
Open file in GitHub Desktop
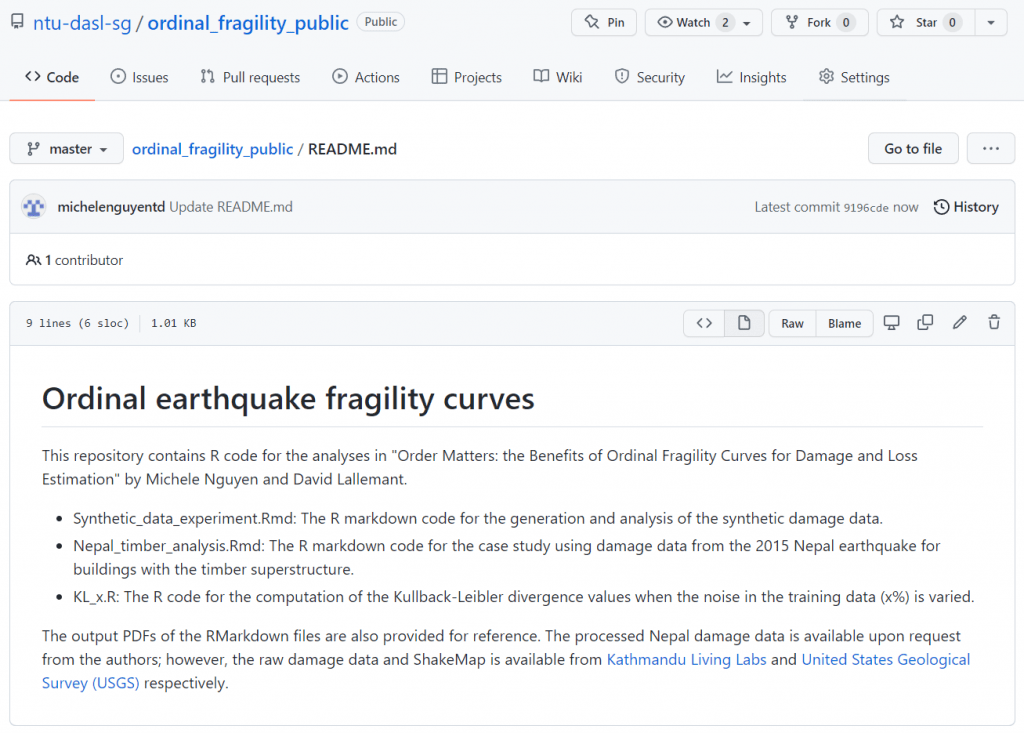[x=891, y=322]
